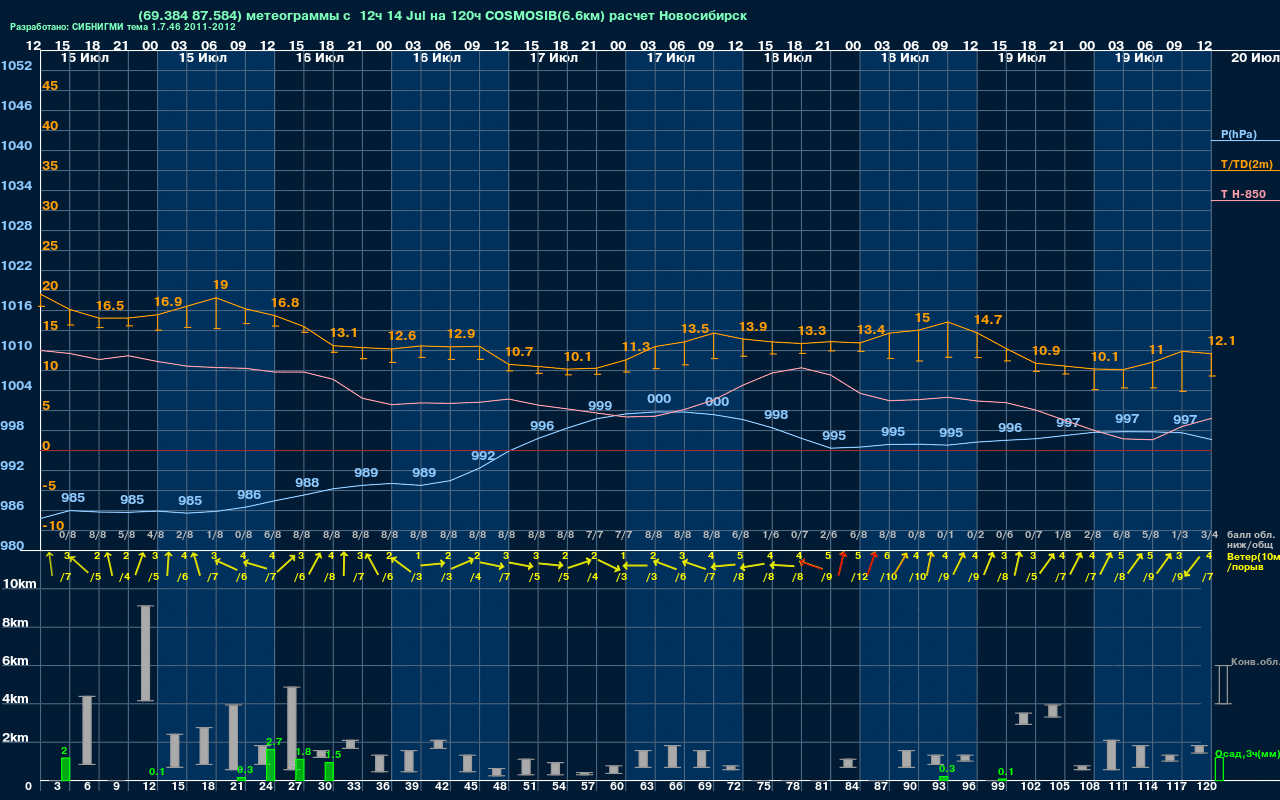Click pressure axis value '1004'
Viewport: 1280px width, 800px height.
tap(16, 386)
